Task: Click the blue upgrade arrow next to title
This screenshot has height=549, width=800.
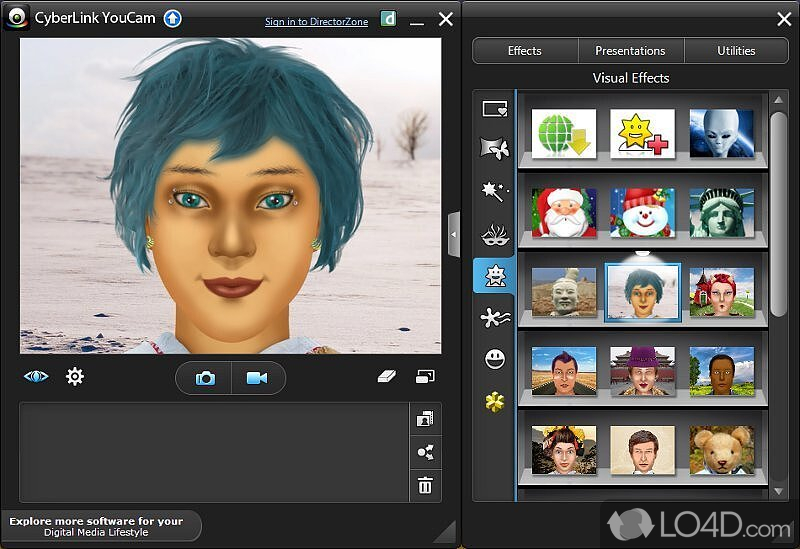Action: click(x=173, y=18)
